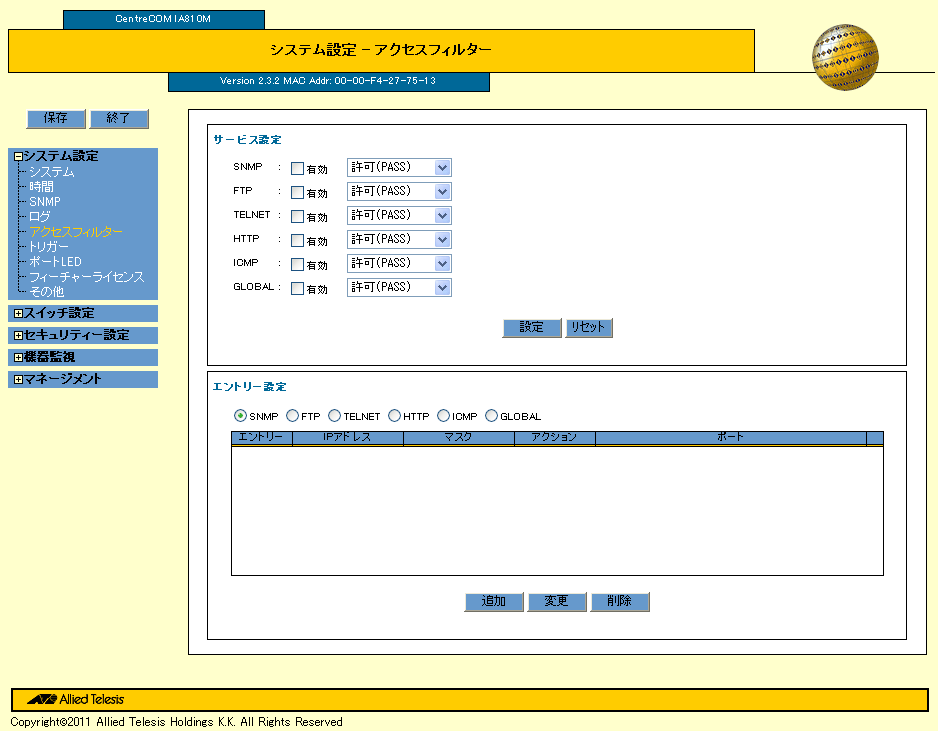The height and width of the screenshot is (731, 938).
Task: Click the エントリー設定 section heading
Action: click(x=249, y=387)
